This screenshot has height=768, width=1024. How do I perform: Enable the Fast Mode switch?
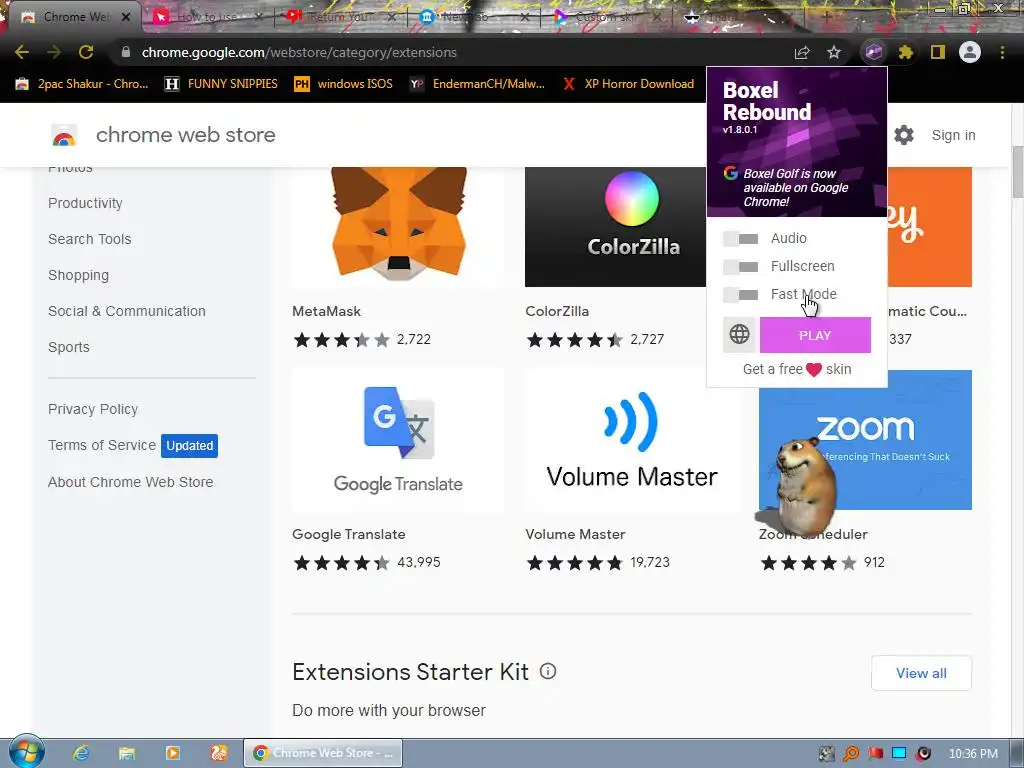(x=741, y=295)
